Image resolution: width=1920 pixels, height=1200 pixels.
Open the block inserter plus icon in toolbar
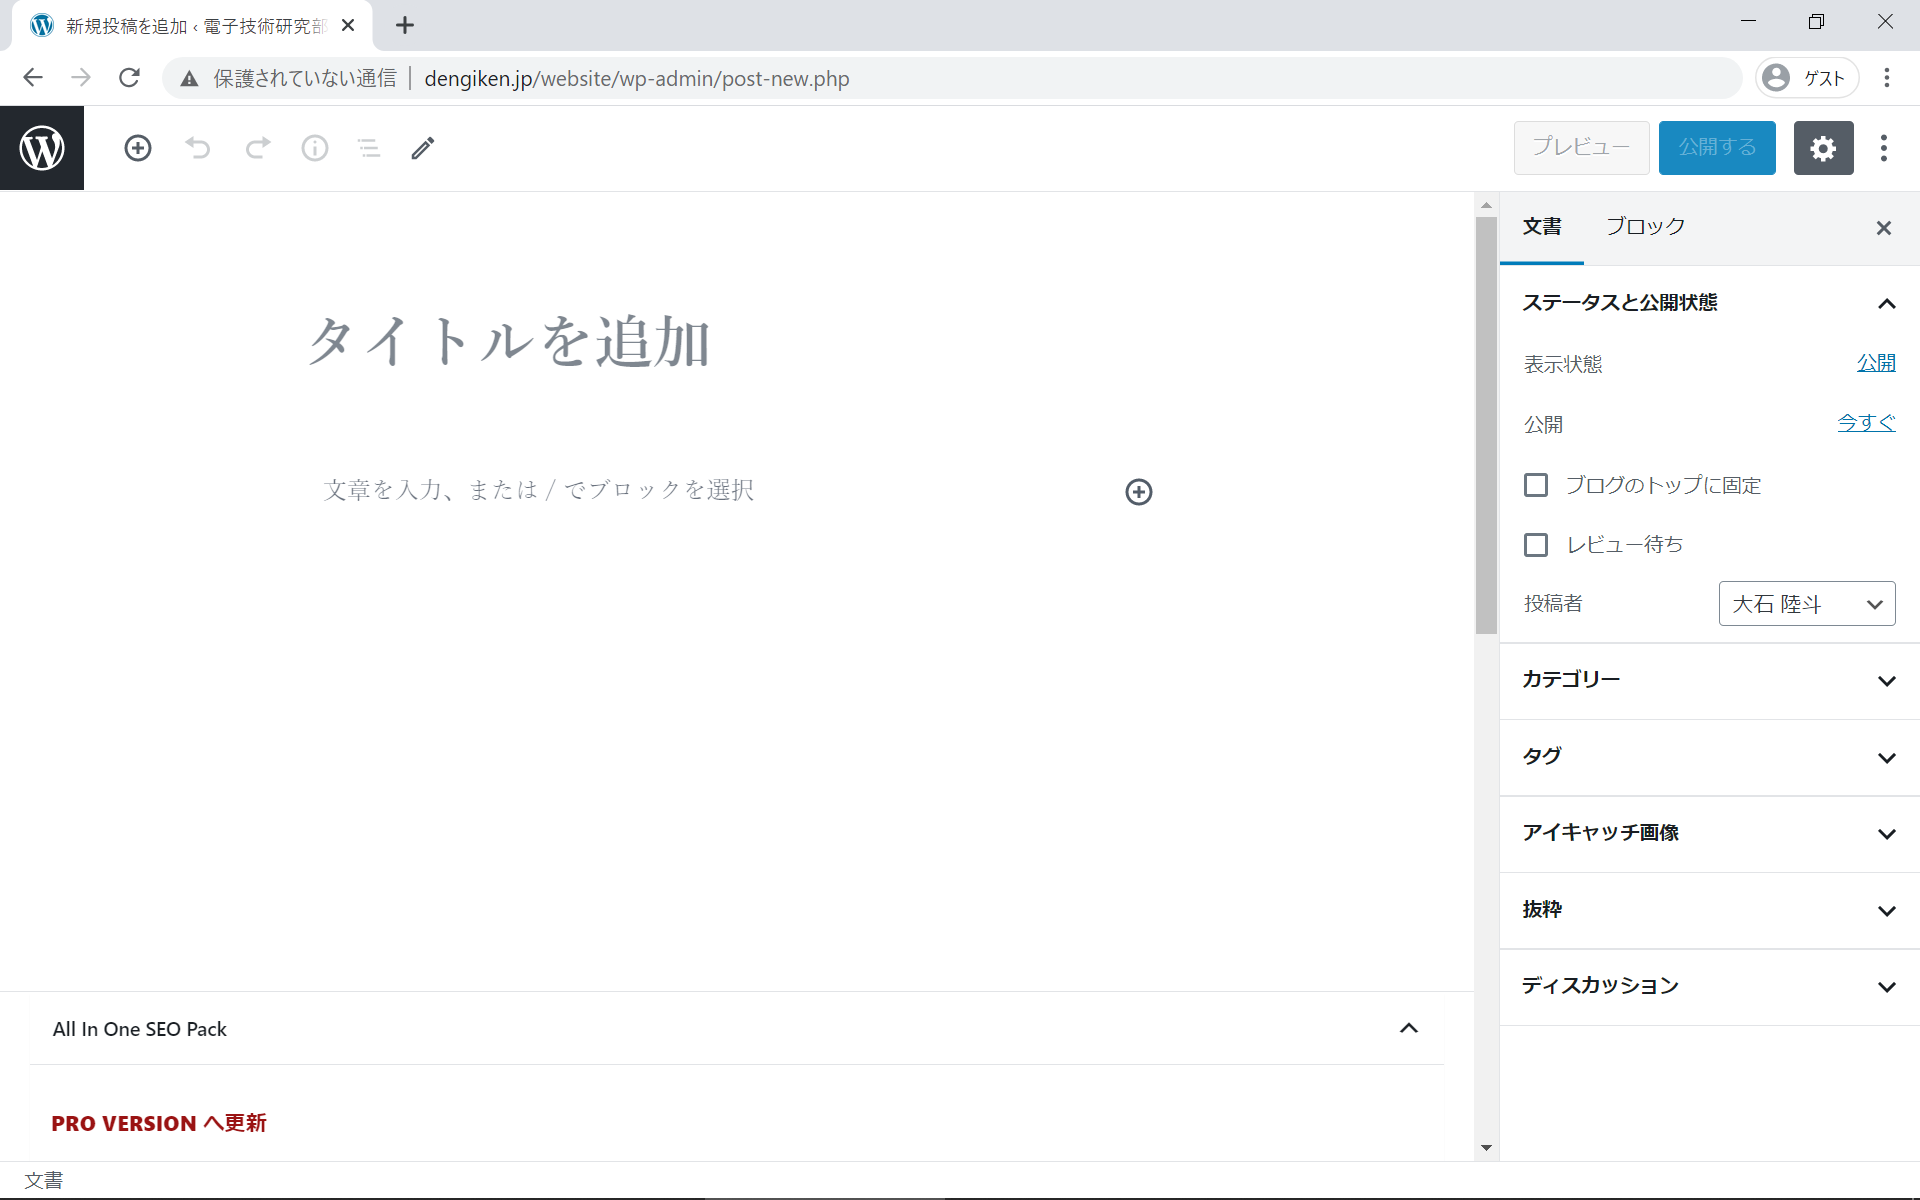coord(138,148)
